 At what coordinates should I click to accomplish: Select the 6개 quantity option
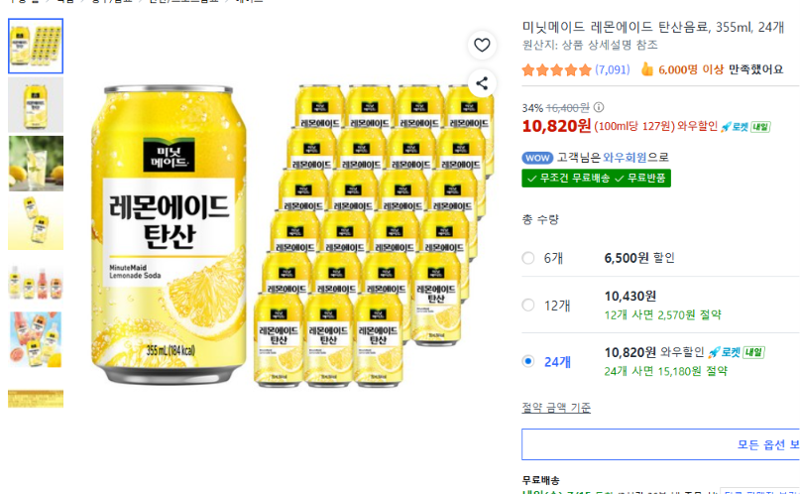pos(528,258)
